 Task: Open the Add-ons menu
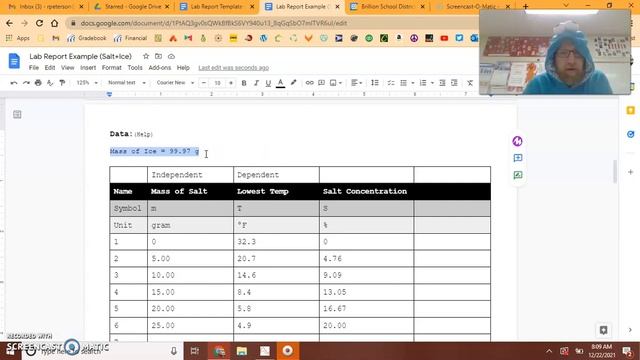160,68
